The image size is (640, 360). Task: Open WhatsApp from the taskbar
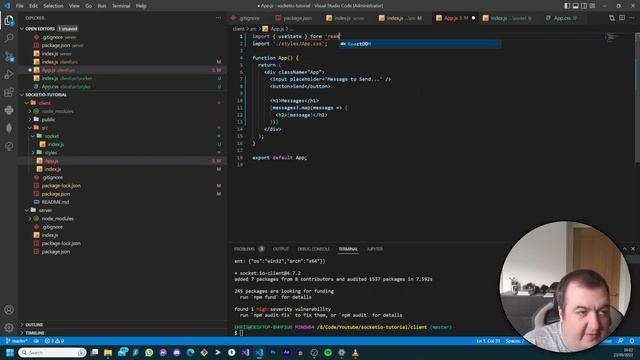point(149,353)
